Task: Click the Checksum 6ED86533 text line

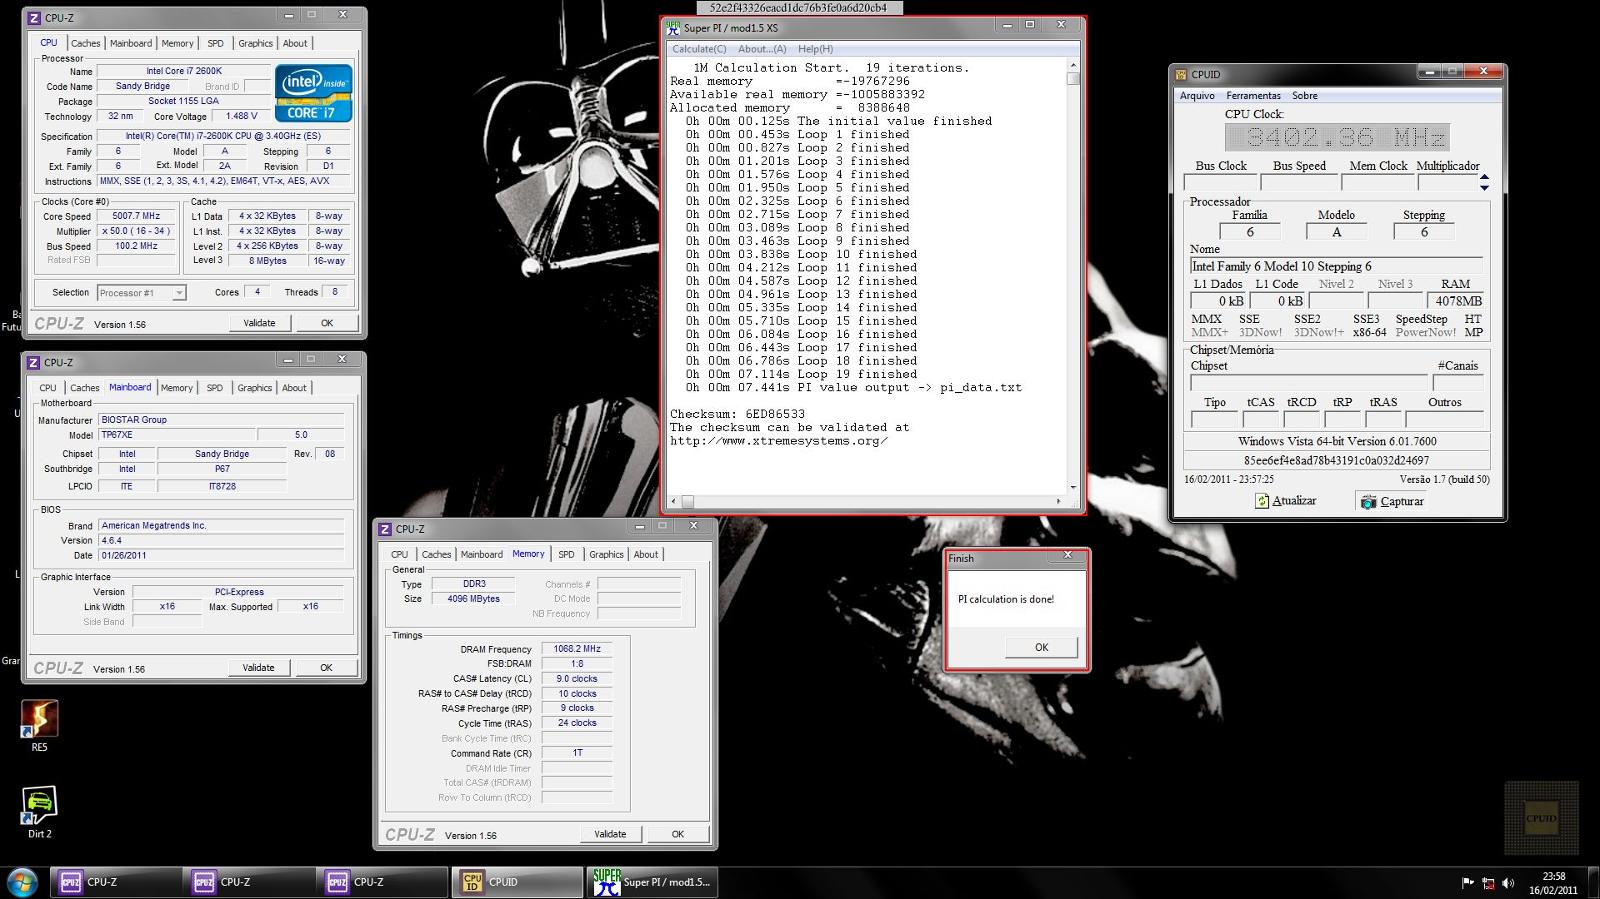Action: click(x=737, y=414)
